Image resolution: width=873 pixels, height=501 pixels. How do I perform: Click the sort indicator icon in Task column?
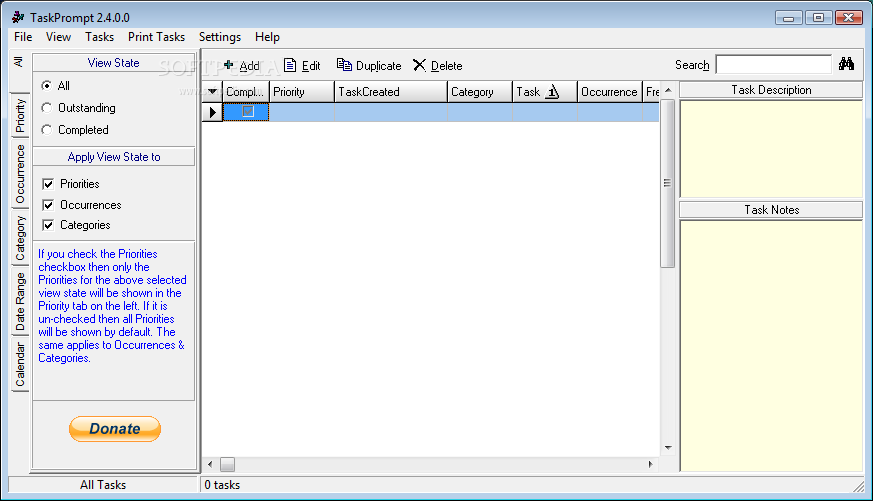point(552,92)
